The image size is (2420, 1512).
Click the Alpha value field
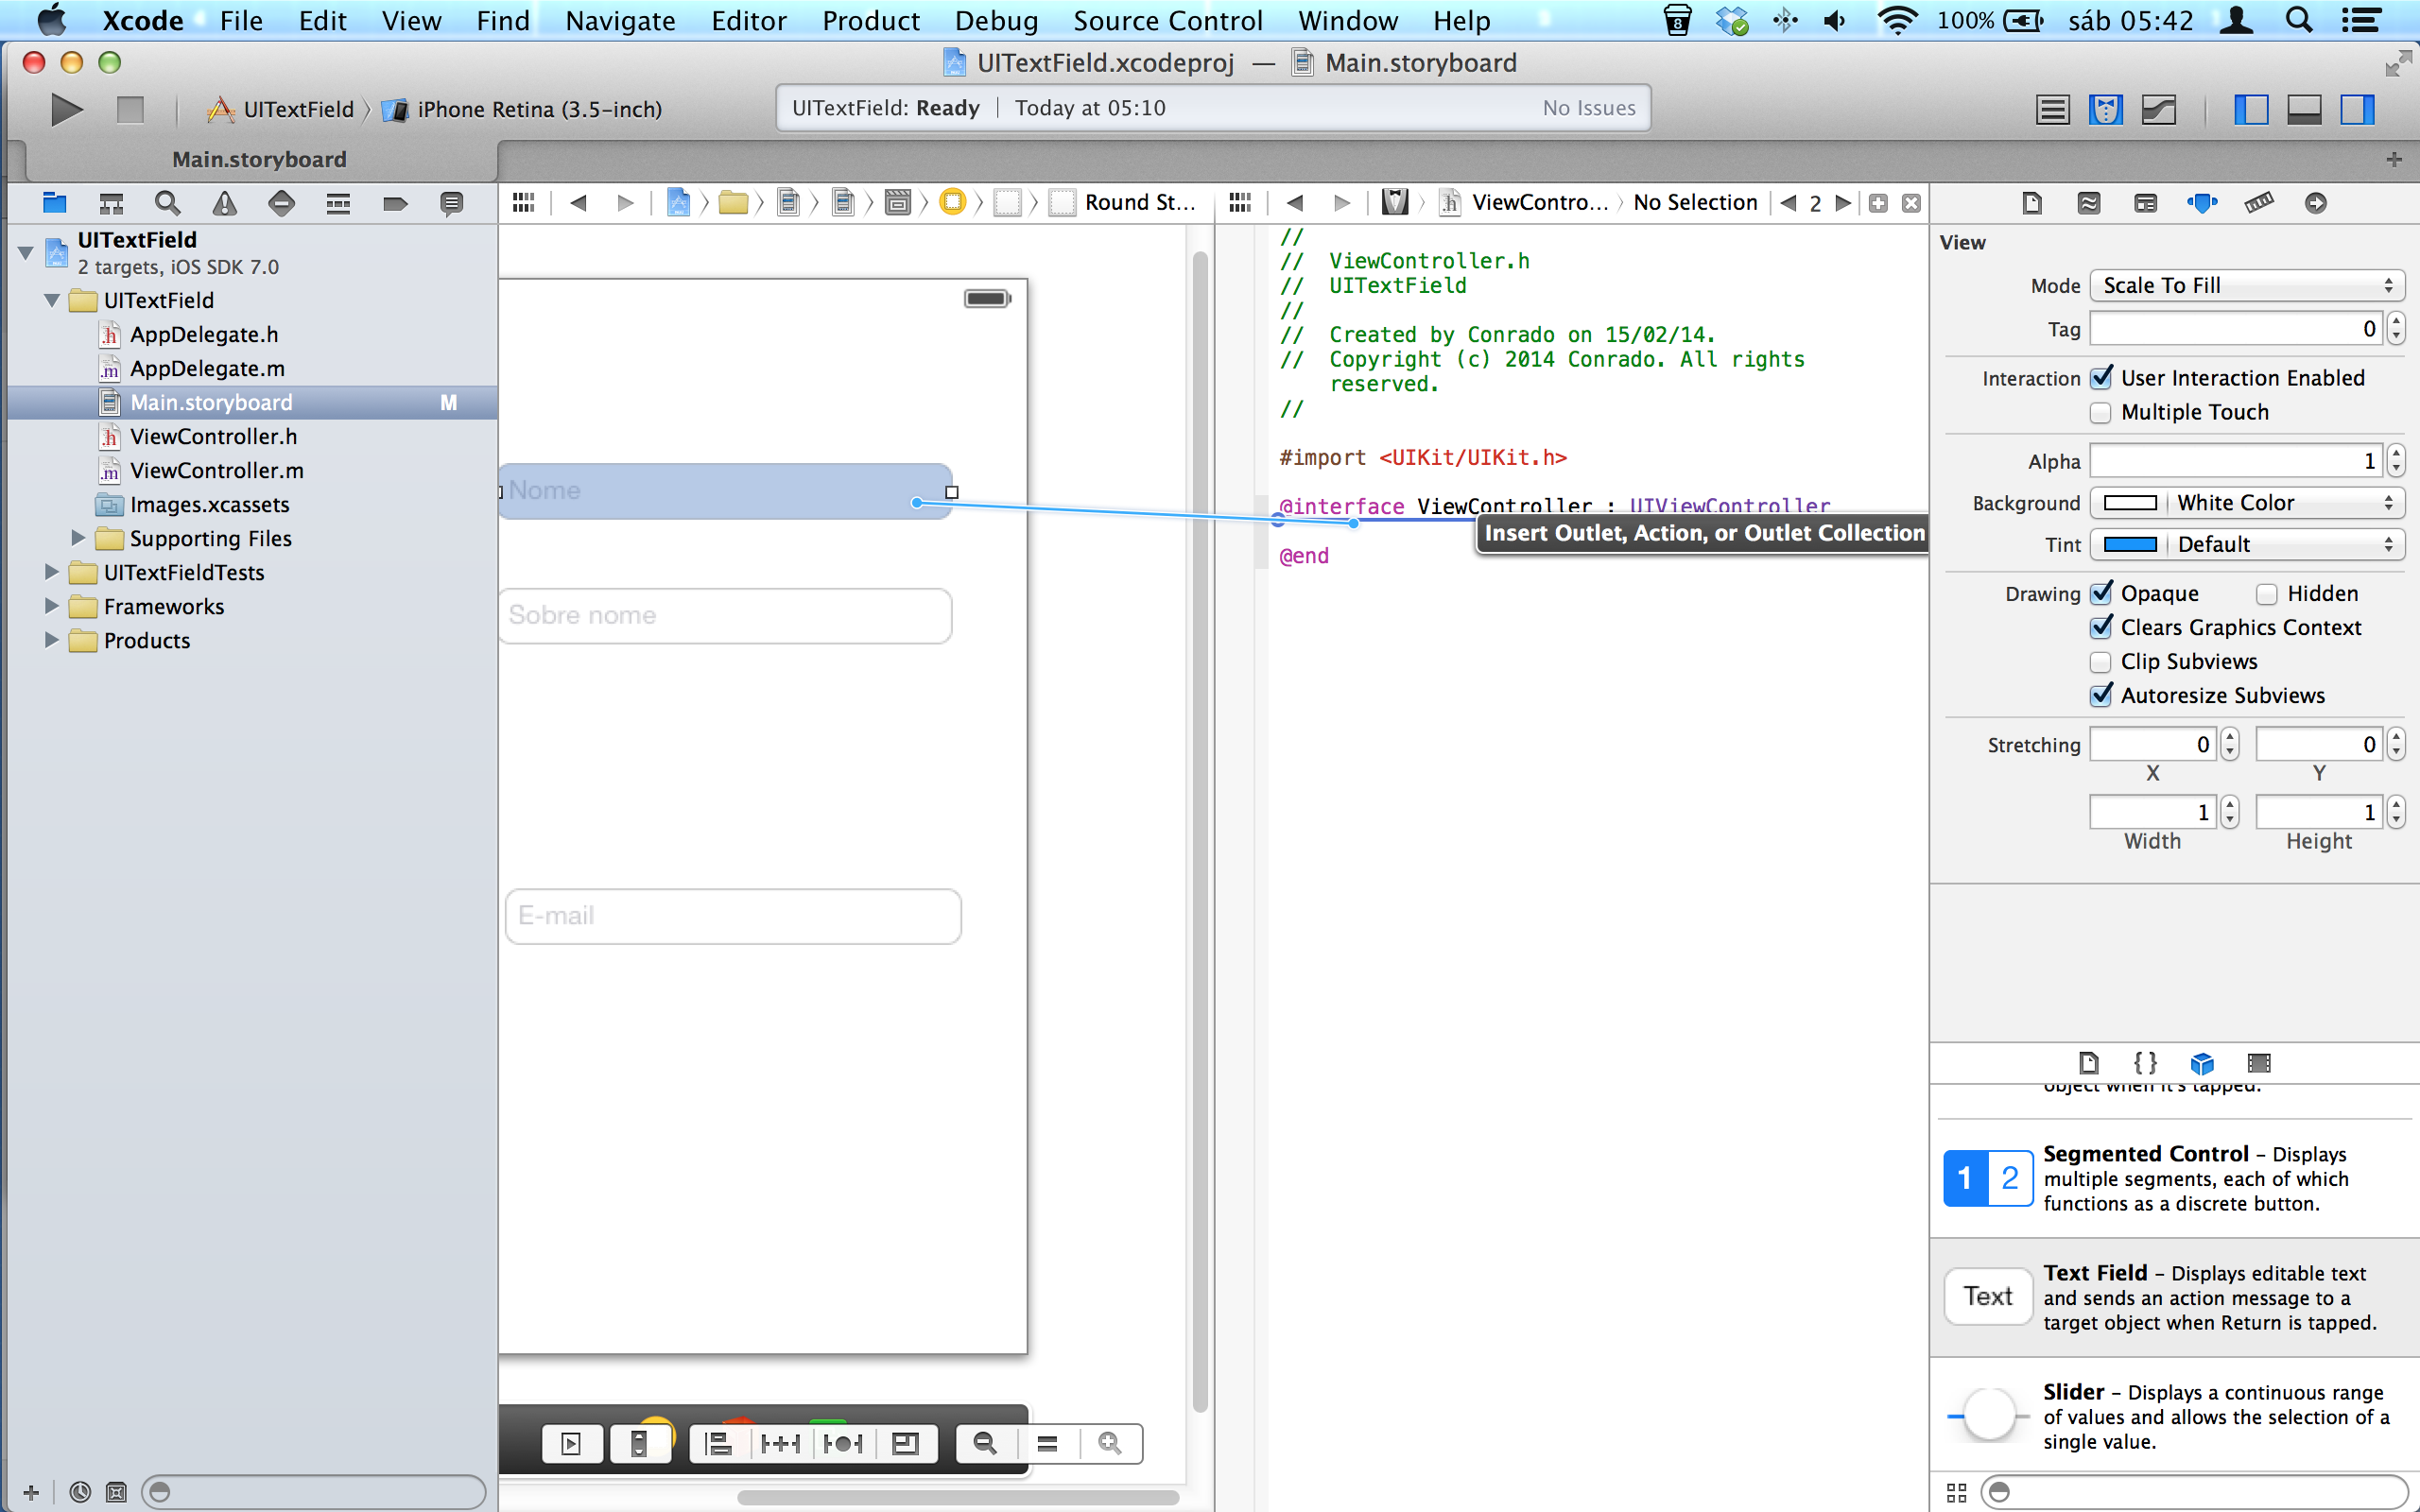click(x=2236, y=461)
